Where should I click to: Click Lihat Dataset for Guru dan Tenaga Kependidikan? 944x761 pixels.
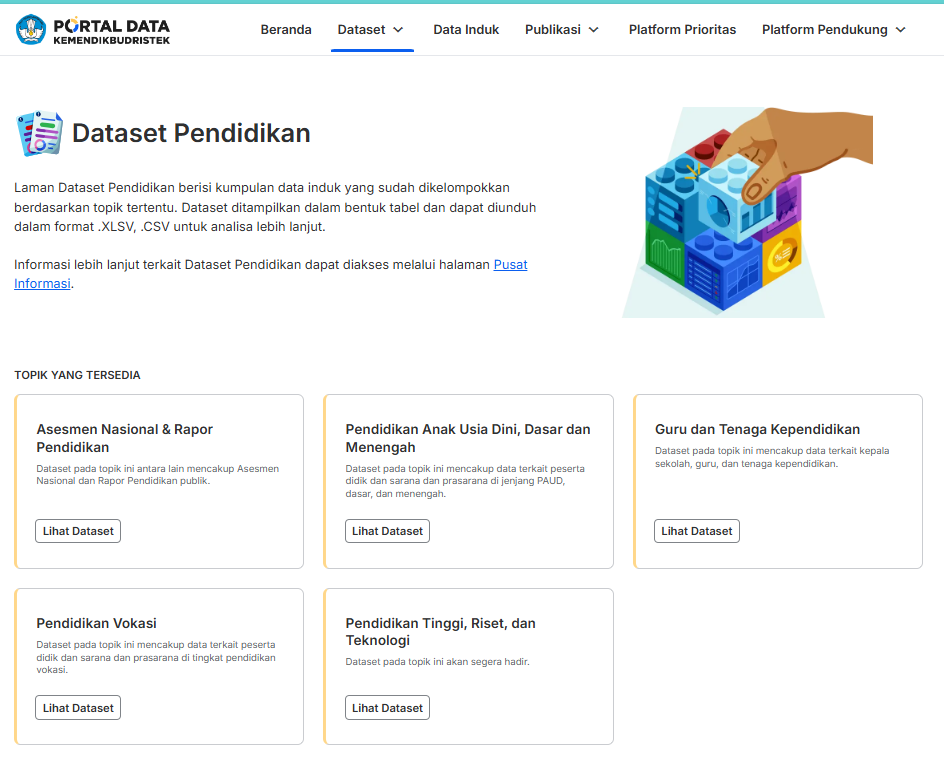(x=697, y=531)
